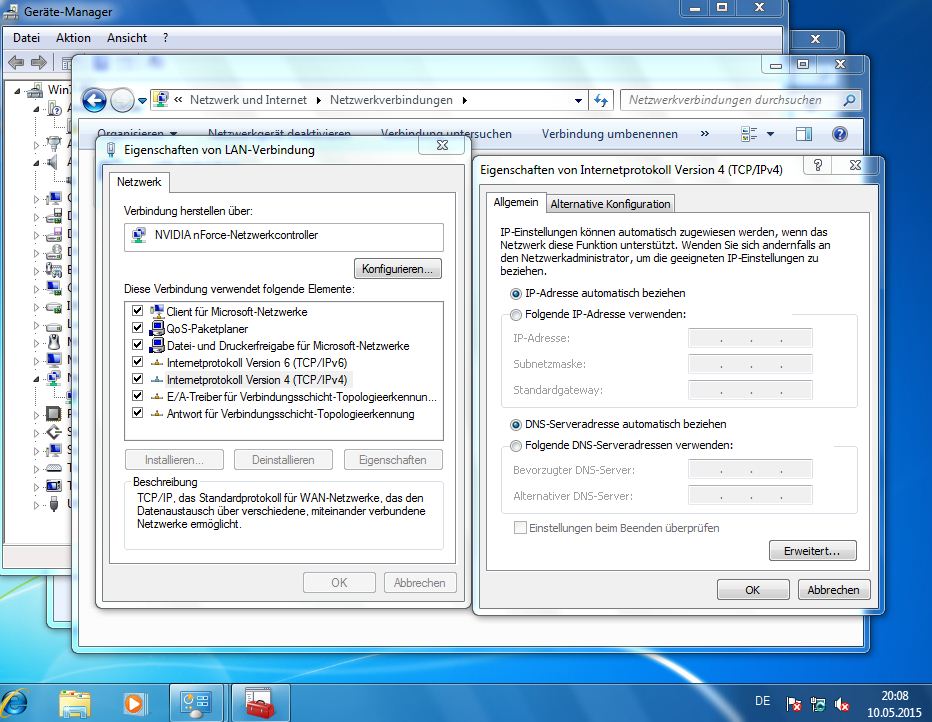Click the Subnetzmaske input field

750,364
